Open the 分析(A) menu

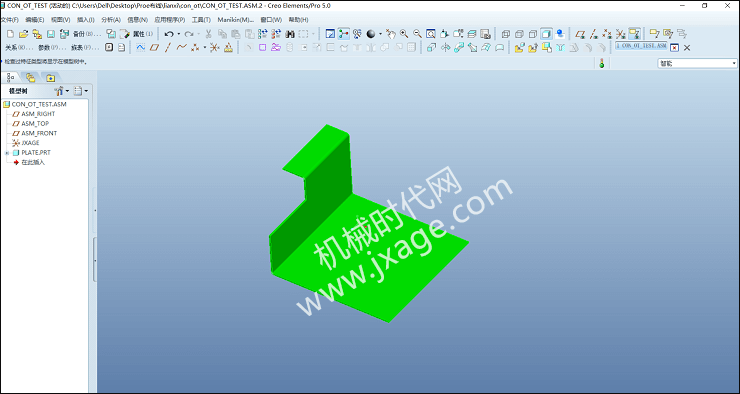pyautogui.click(x=111, y=20)
